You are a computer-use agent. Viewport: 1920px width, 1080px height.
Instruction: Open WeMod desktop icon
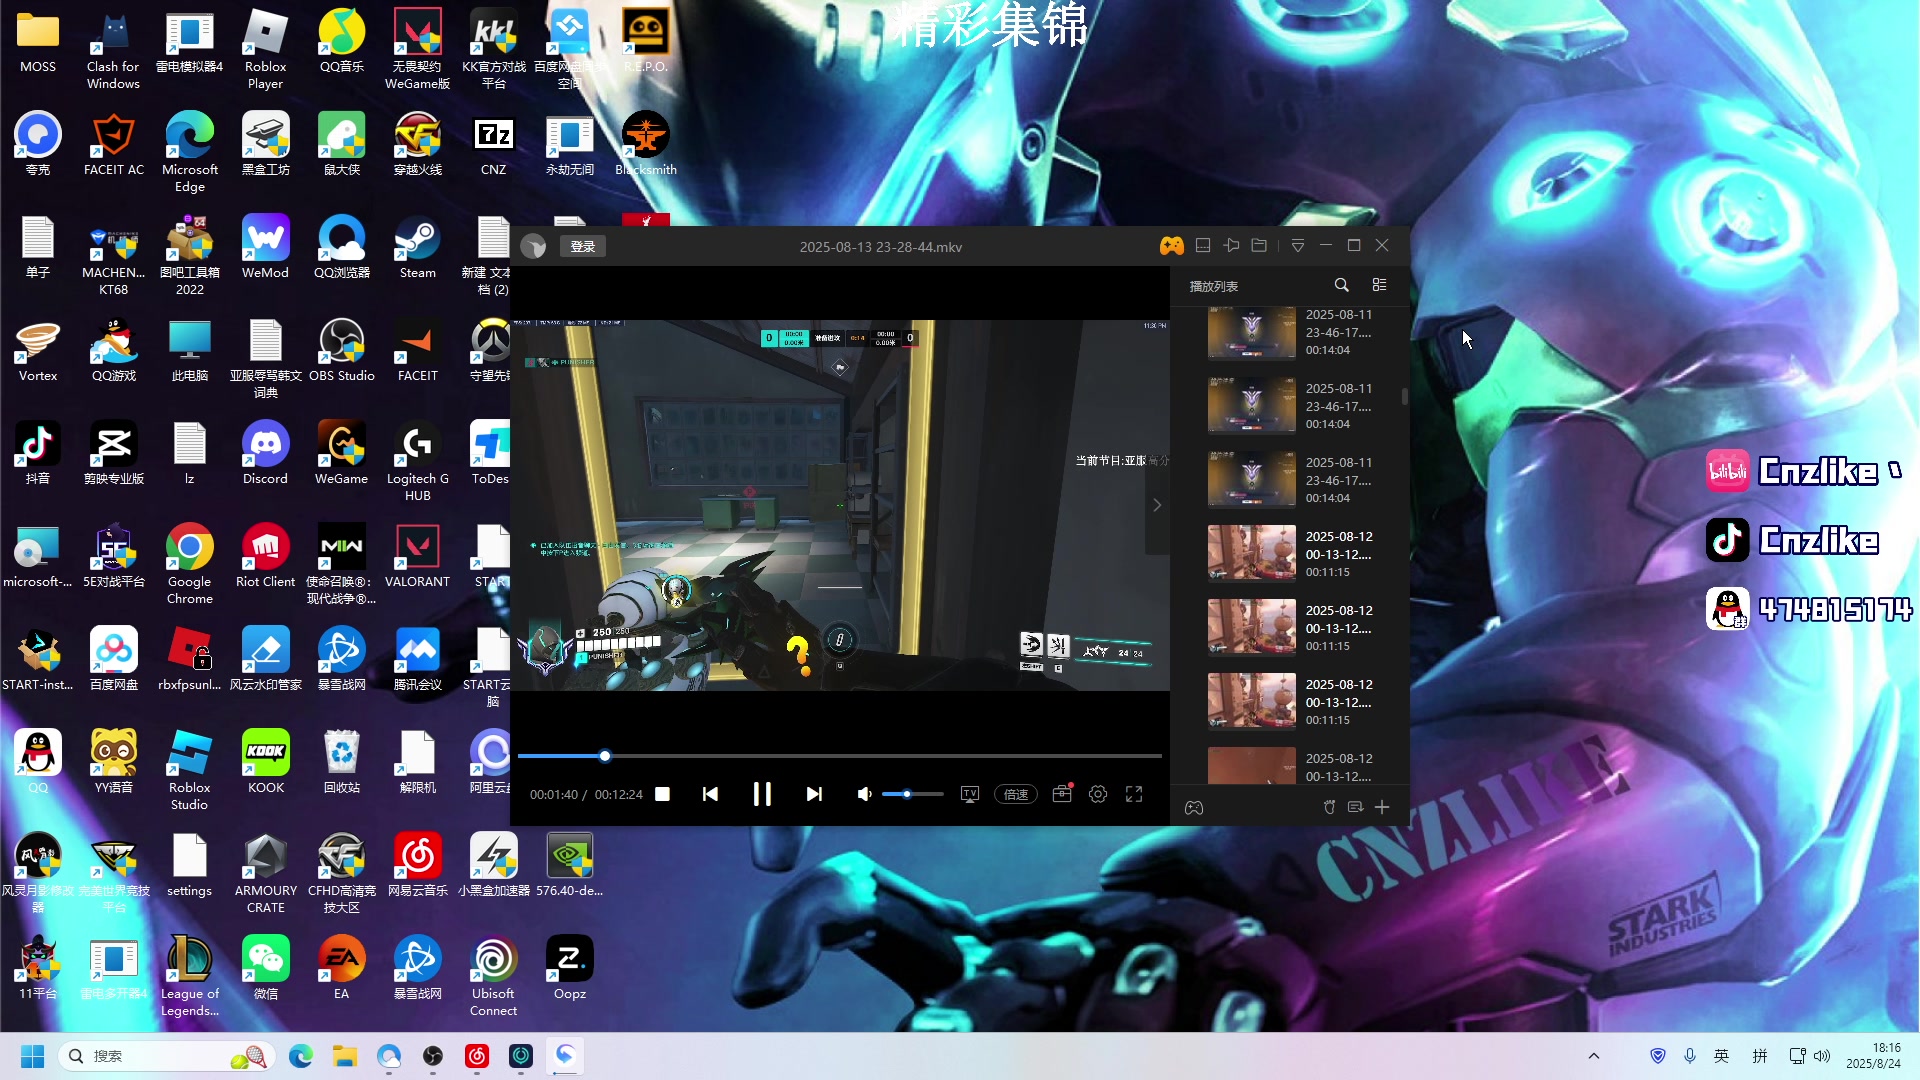[265, 247]
